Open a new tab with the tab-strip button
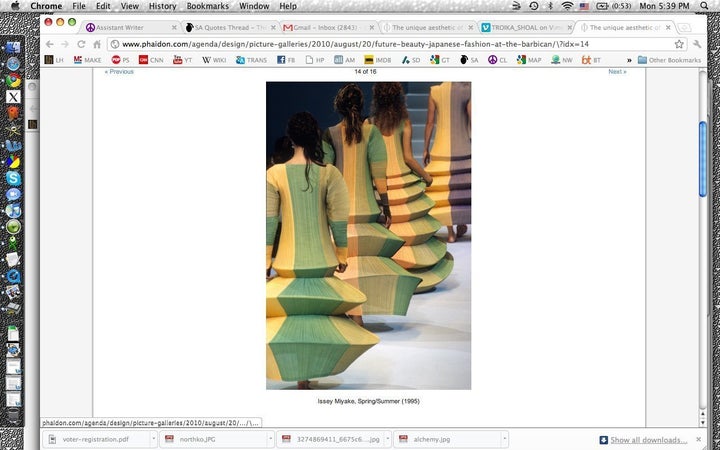Viewport: 720px width, 450px height. 684,28
